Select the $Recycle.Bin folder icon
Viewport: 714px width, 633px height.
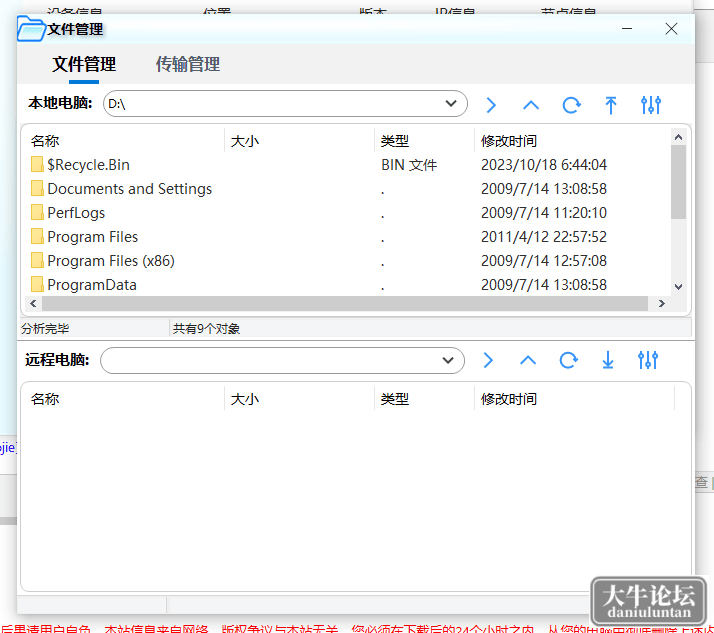pos(37,164)
